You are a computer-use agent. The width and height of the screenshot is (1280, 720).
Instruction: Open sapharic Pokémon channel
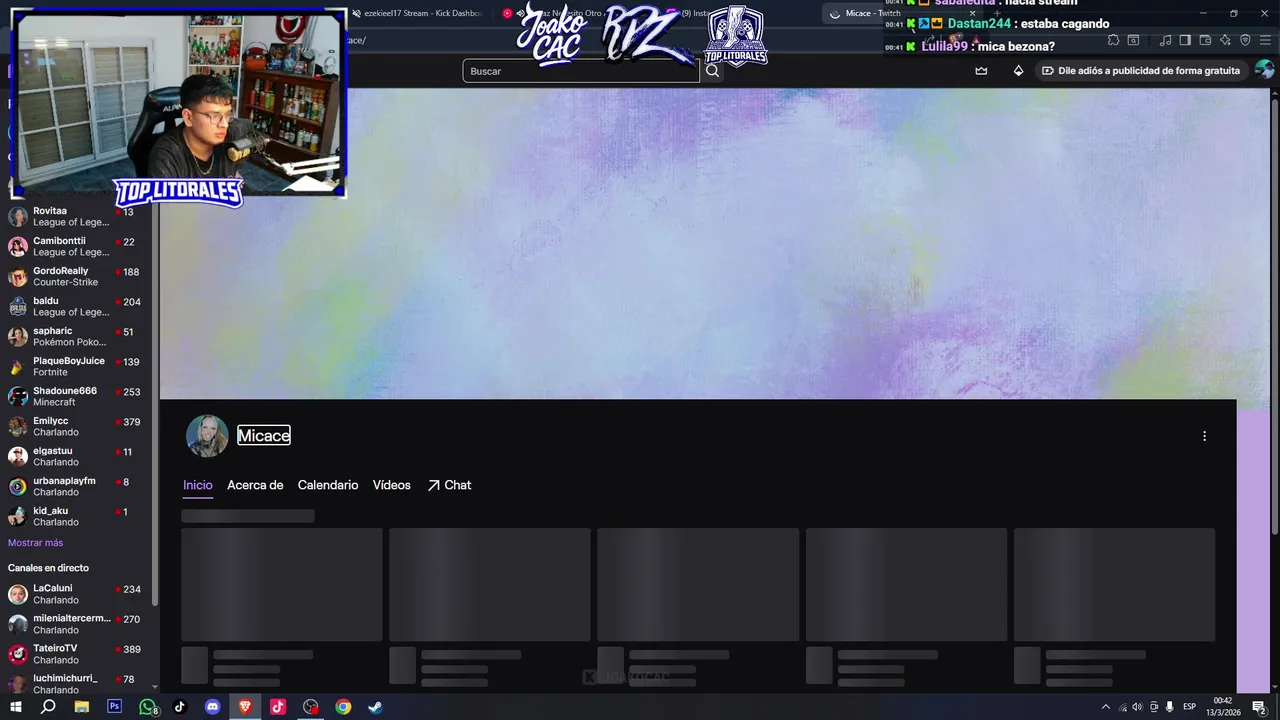pyautogui.click(x=75, y=337)
